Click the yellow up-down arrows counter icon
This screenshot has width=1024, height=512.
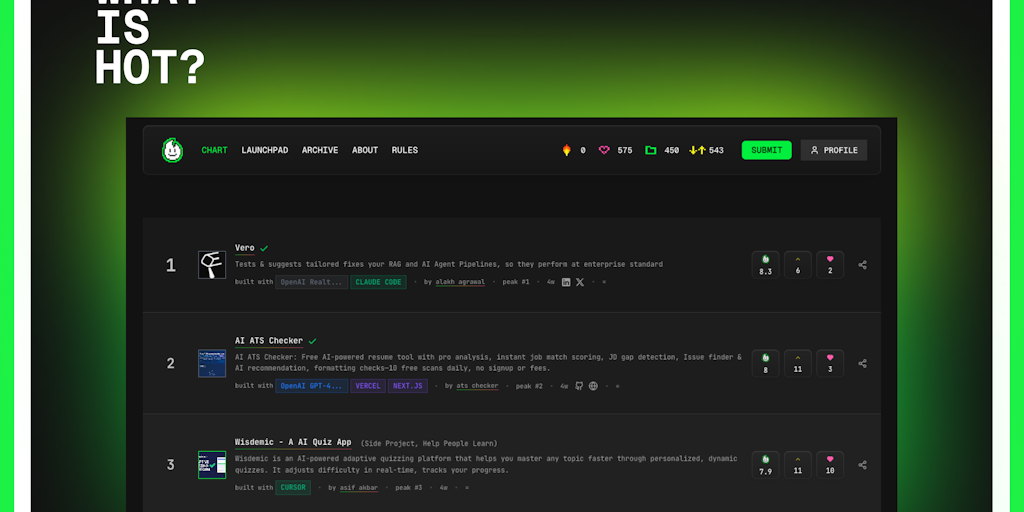click(x=697, y=150)
